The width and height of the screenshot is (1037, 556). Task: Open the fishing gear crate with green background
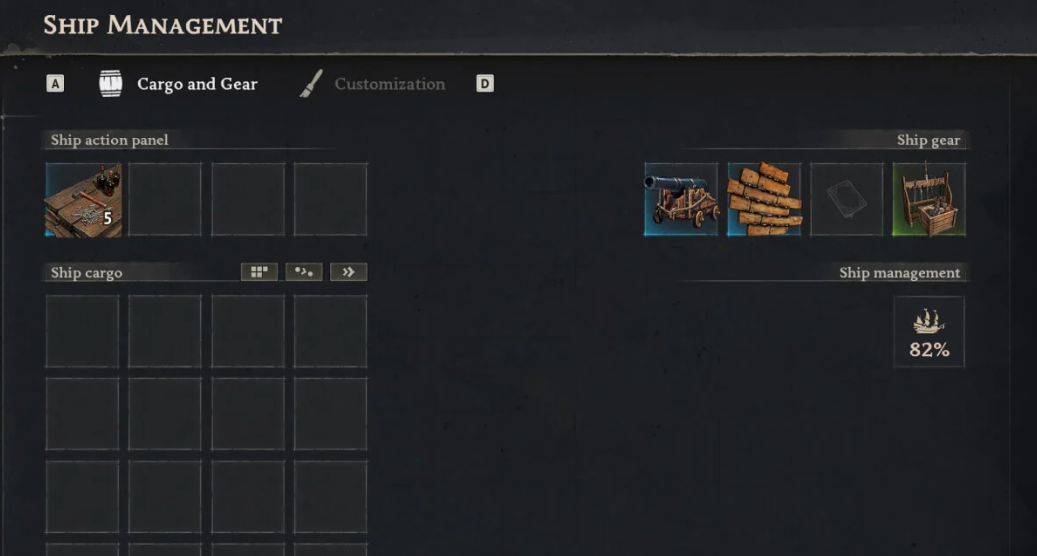click(x=929, y=200)
